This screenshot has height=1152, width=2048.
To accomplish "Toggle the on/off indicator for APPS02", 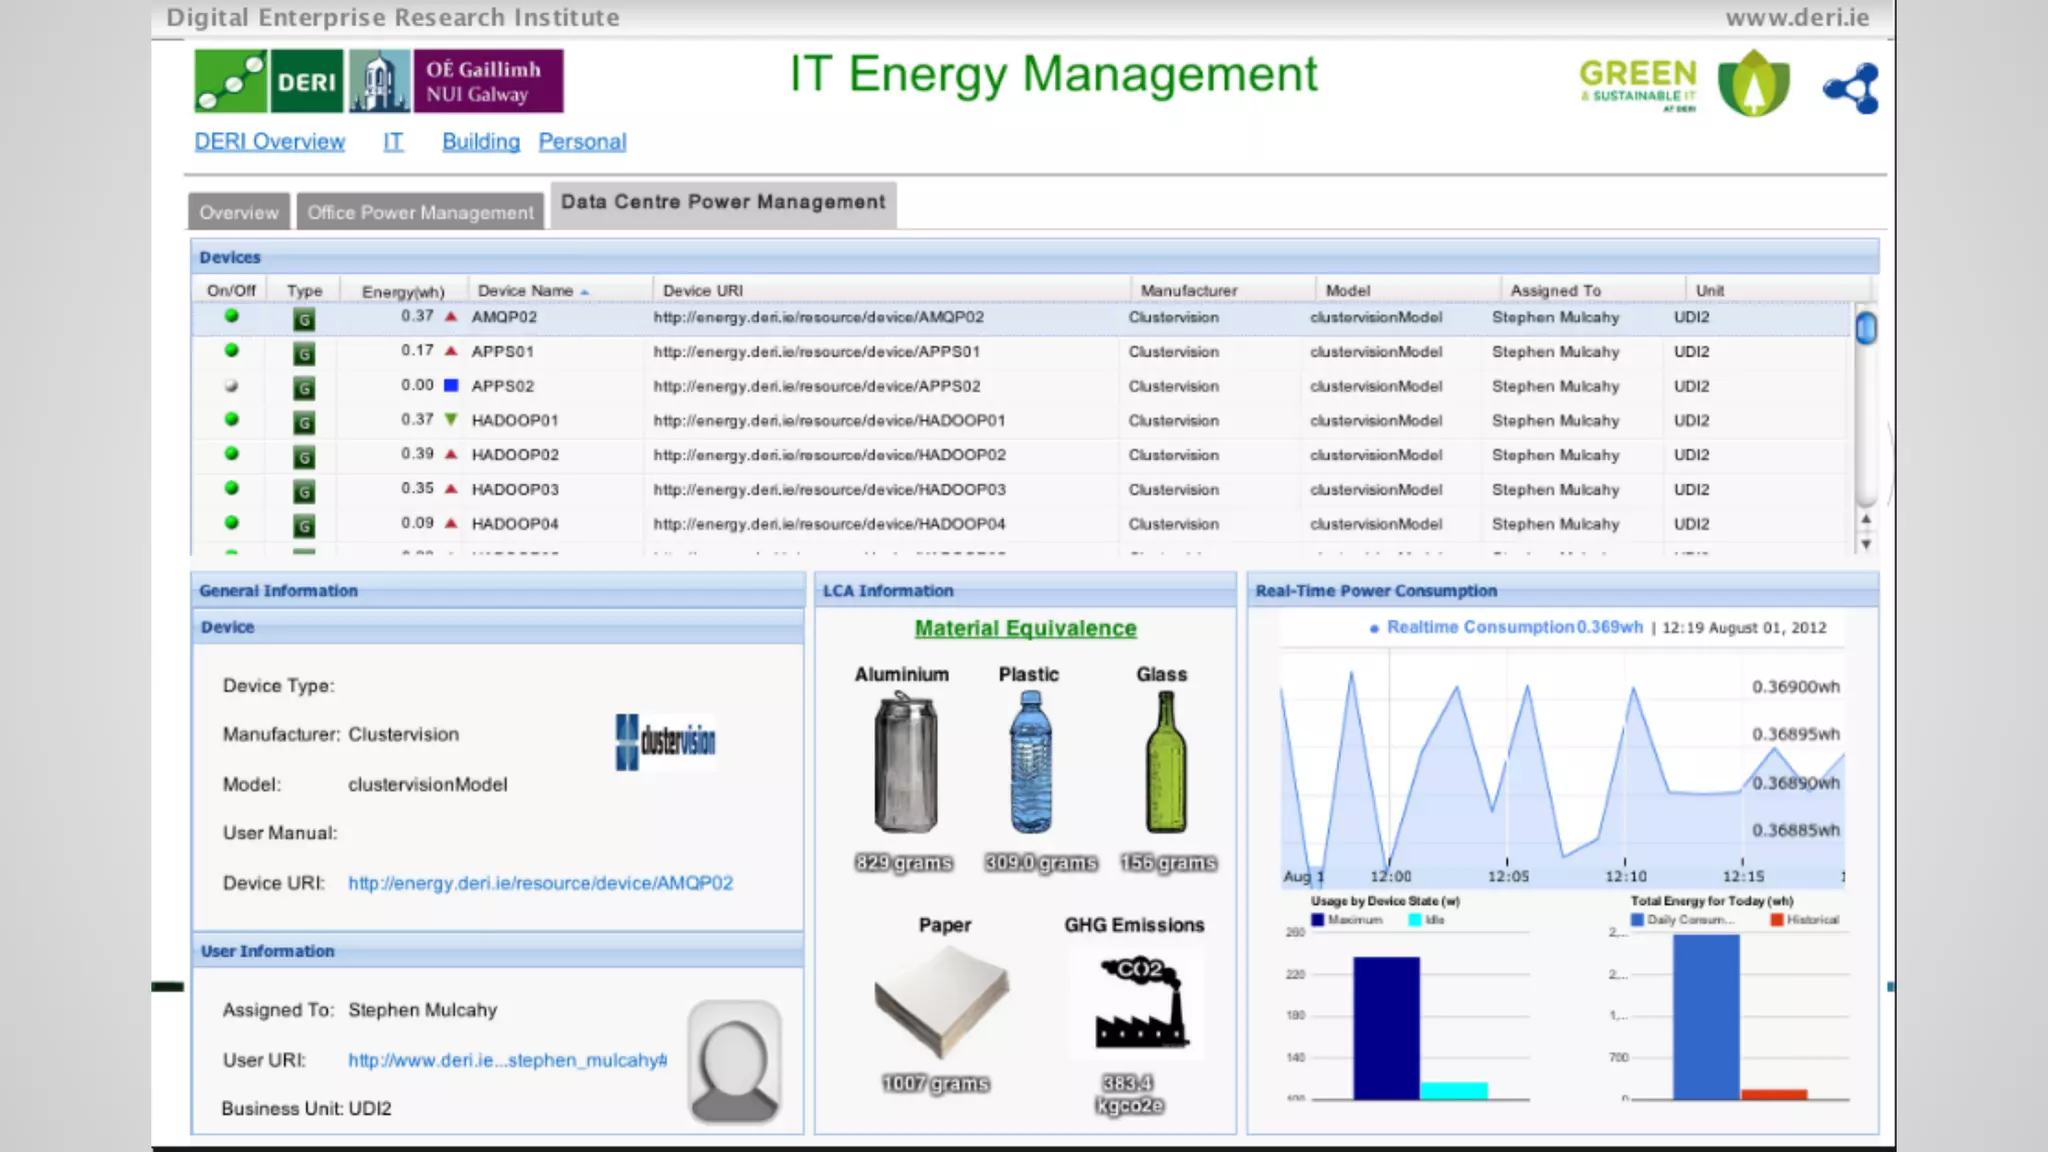I will [x=232, y=386].
